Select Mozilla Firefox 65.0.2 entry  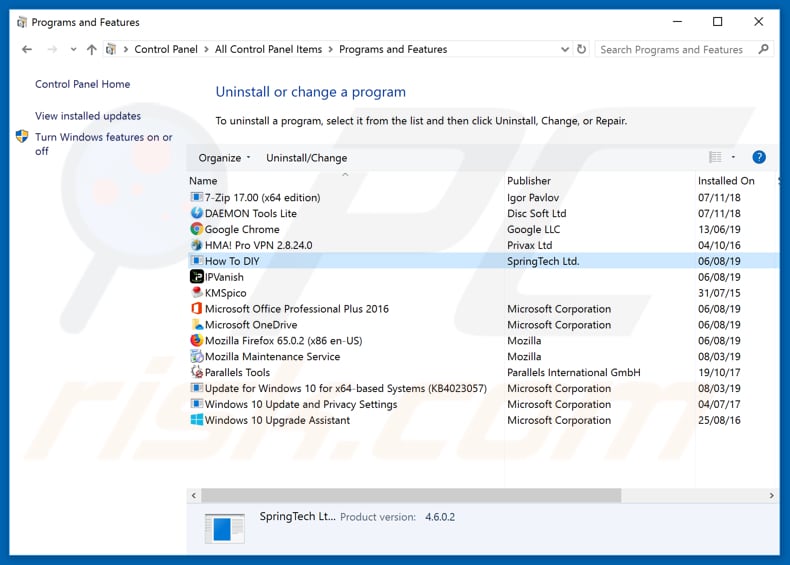[x=283, y=341]
